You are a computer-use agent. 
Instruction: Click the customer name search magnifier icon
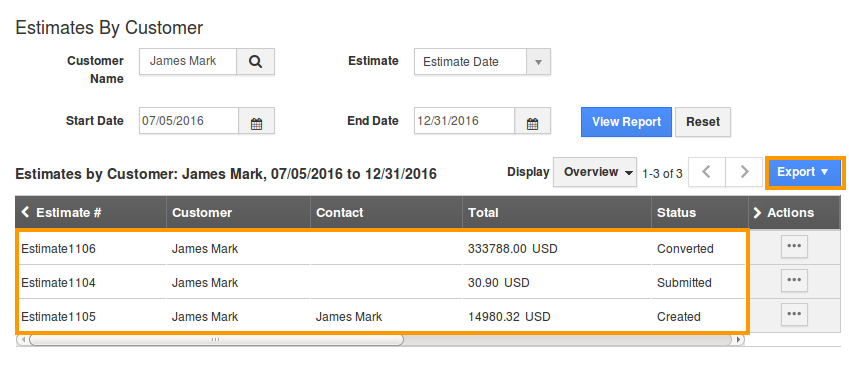[256, 62]
